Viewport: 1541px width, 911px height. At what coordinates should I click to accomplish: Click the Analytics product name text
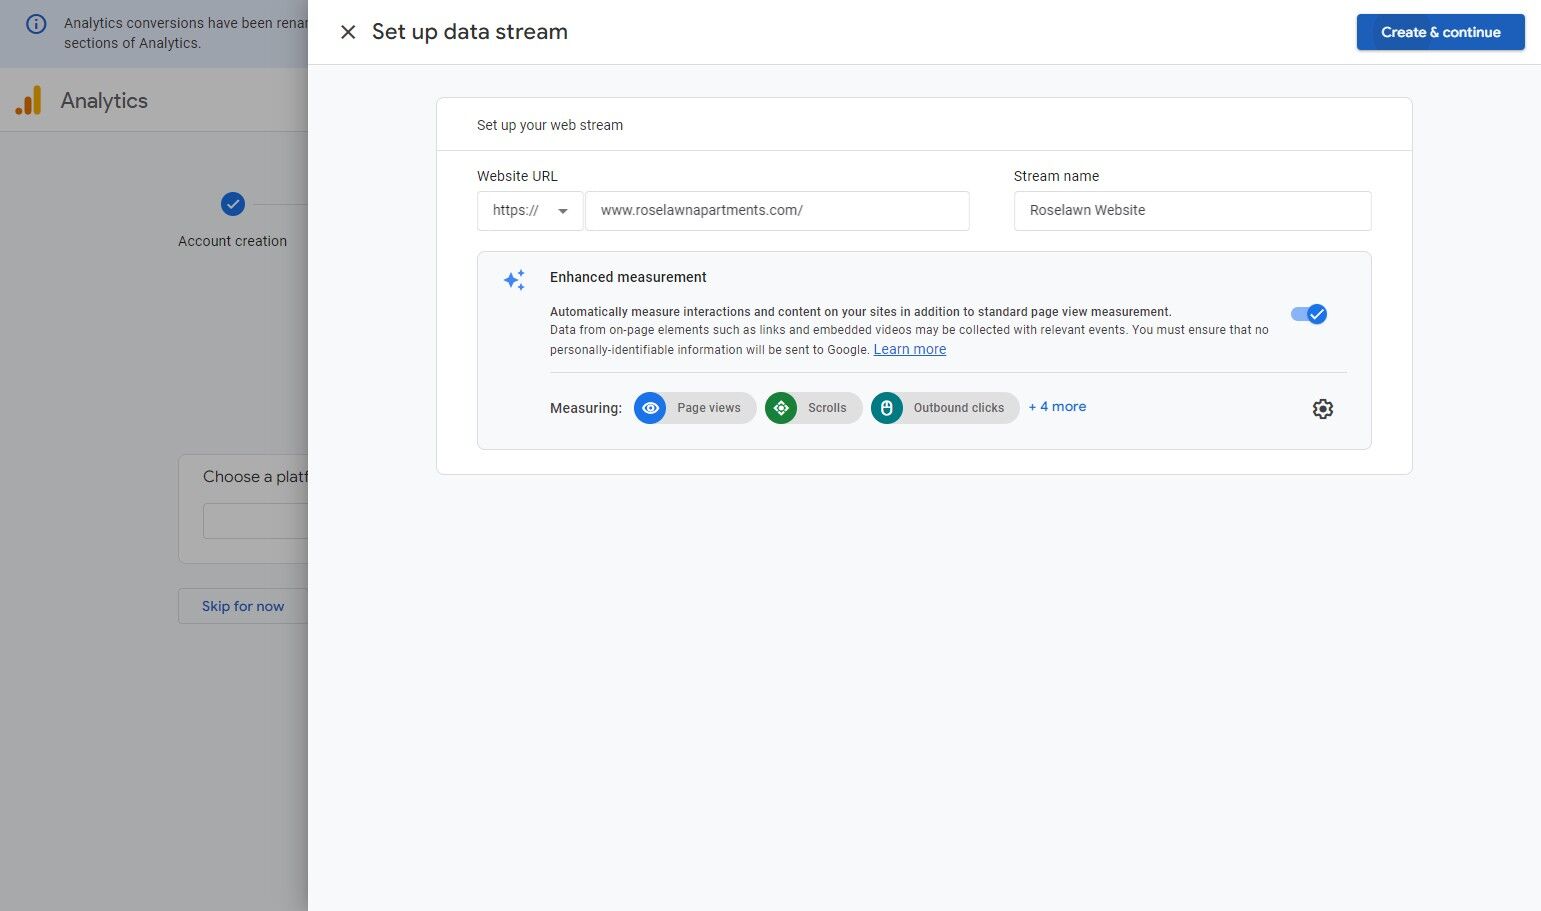coord(104,101)
